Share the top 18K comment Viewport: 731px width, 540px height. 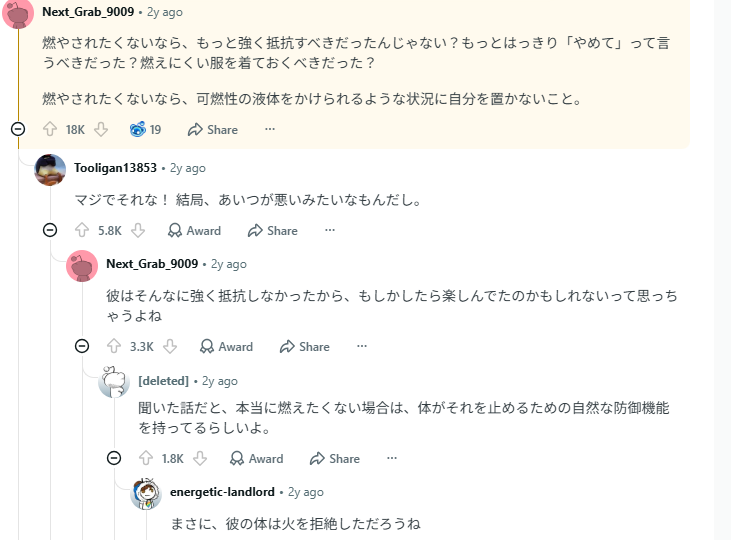click(x=212, y=129)
